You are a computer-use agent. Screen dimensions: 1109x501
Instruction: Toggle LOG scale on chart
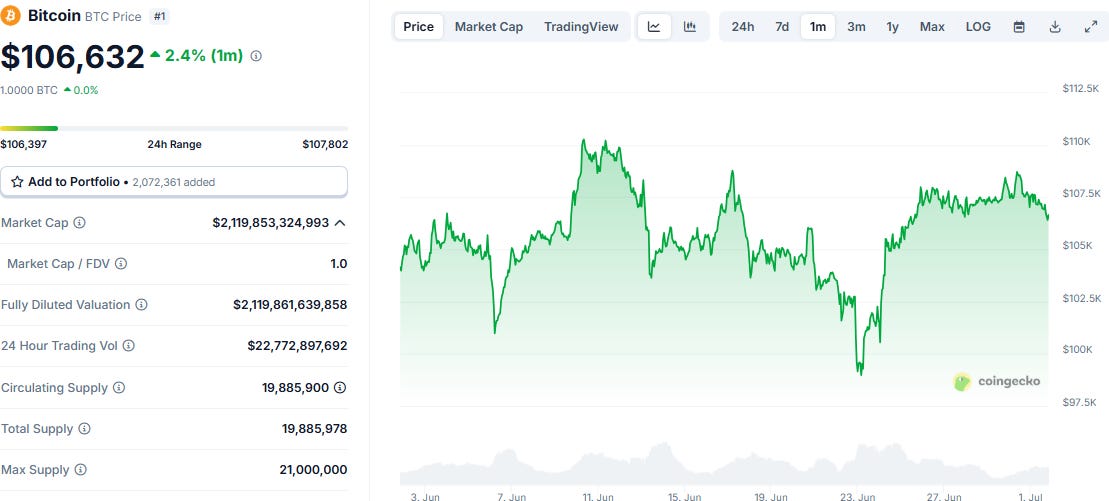point(978,27)
